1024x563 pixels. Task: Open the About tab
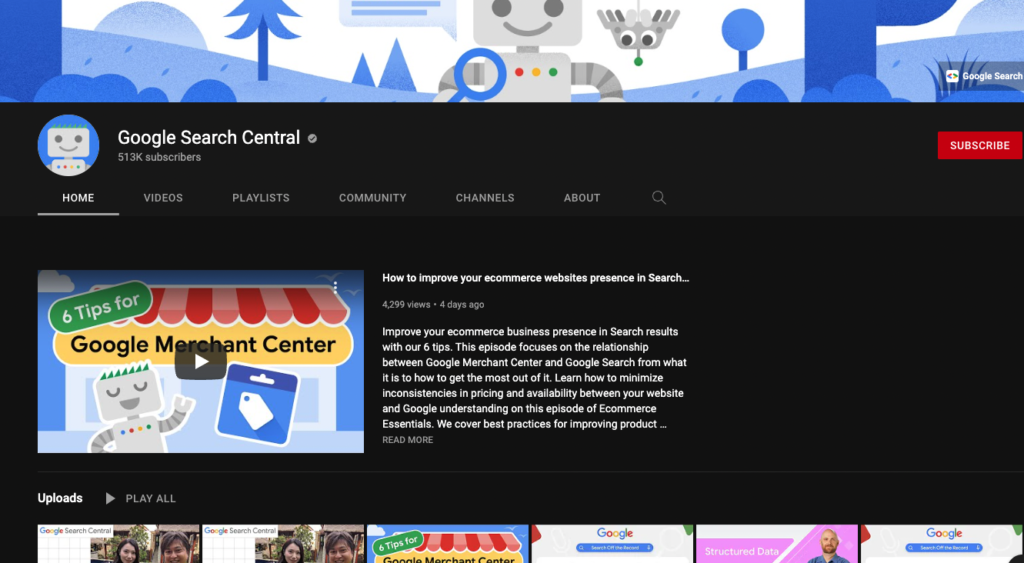pyautogui.click(x=582, y=198)
